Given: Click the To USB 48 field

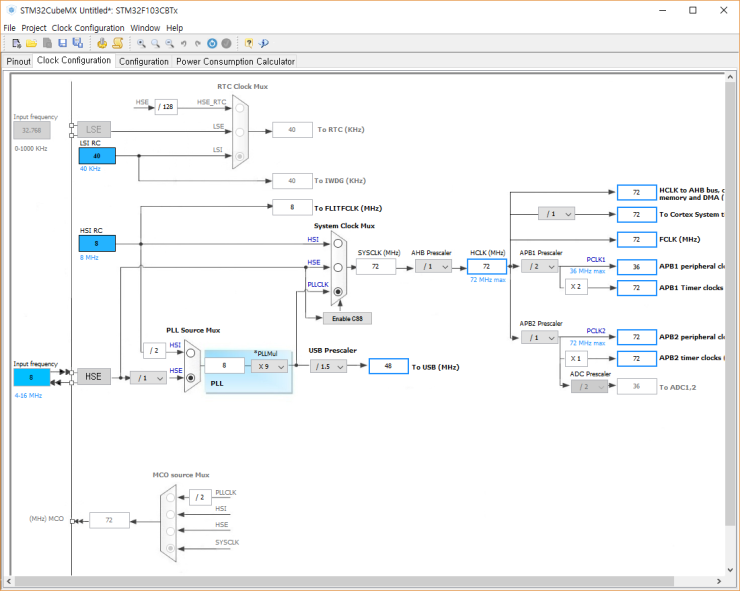Looking at the screenshot, I should click(388, 366).
